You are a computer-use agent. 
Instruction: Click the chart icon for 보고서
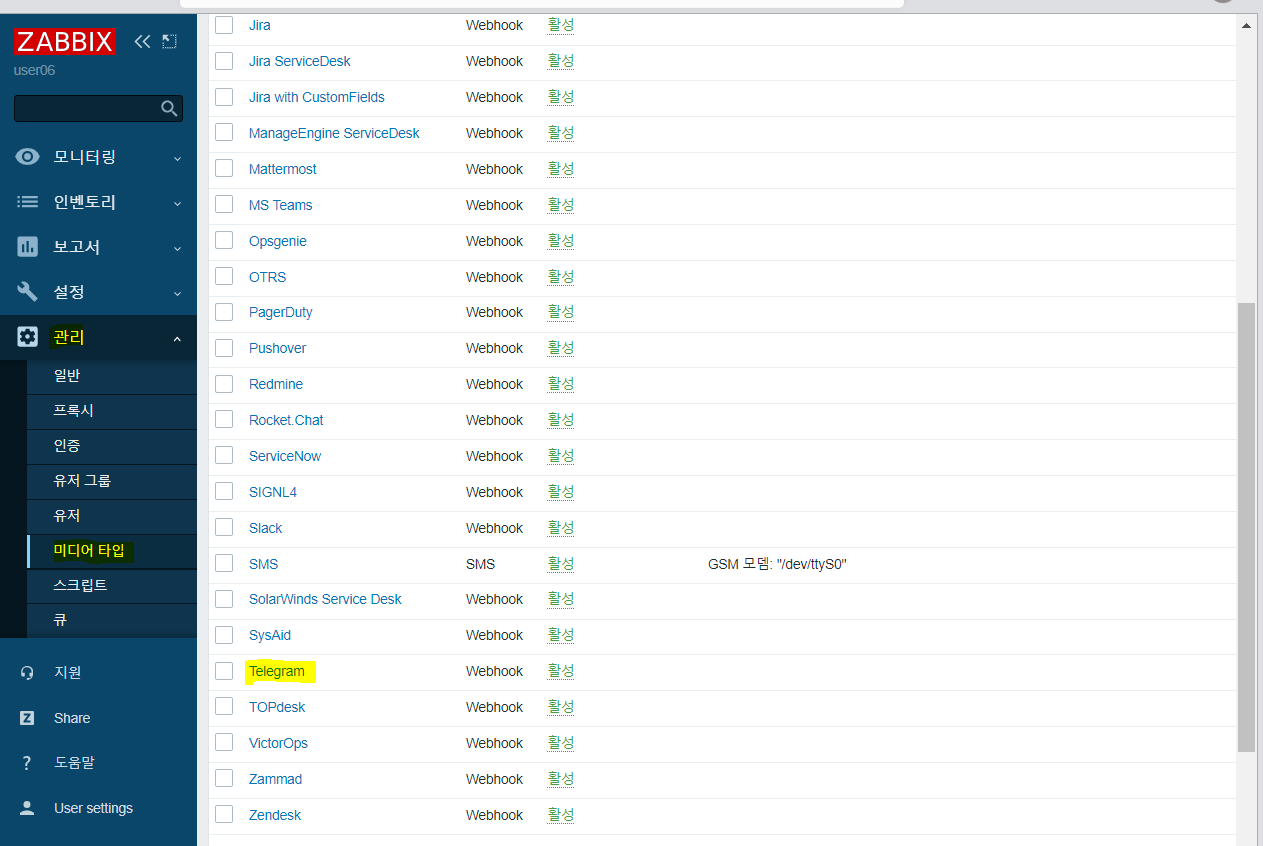(x=28, y=247)
